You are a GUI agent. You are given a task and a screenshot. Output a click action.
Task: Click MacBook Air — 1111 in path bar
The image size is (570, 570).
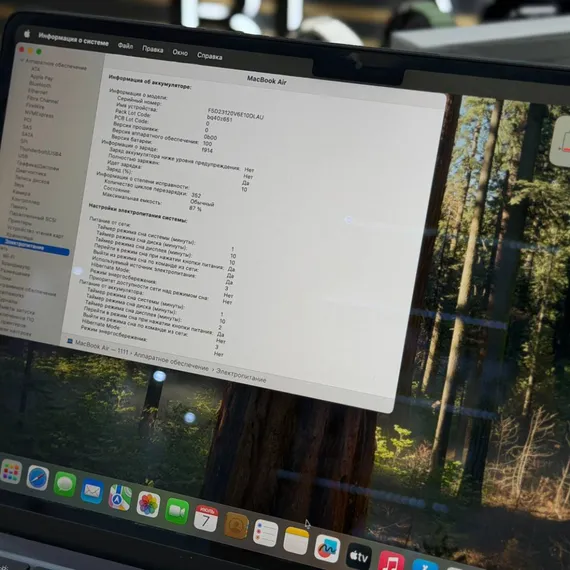(x=102, y=347)
